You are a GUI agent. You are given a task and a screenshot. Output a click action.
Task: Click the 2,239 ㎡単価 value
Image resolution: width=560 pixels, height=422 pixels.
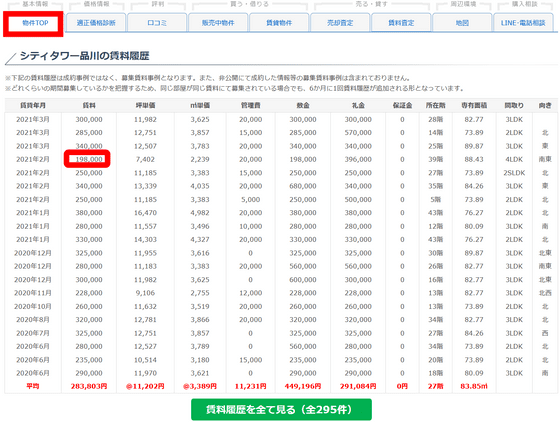tap(200, 159)
